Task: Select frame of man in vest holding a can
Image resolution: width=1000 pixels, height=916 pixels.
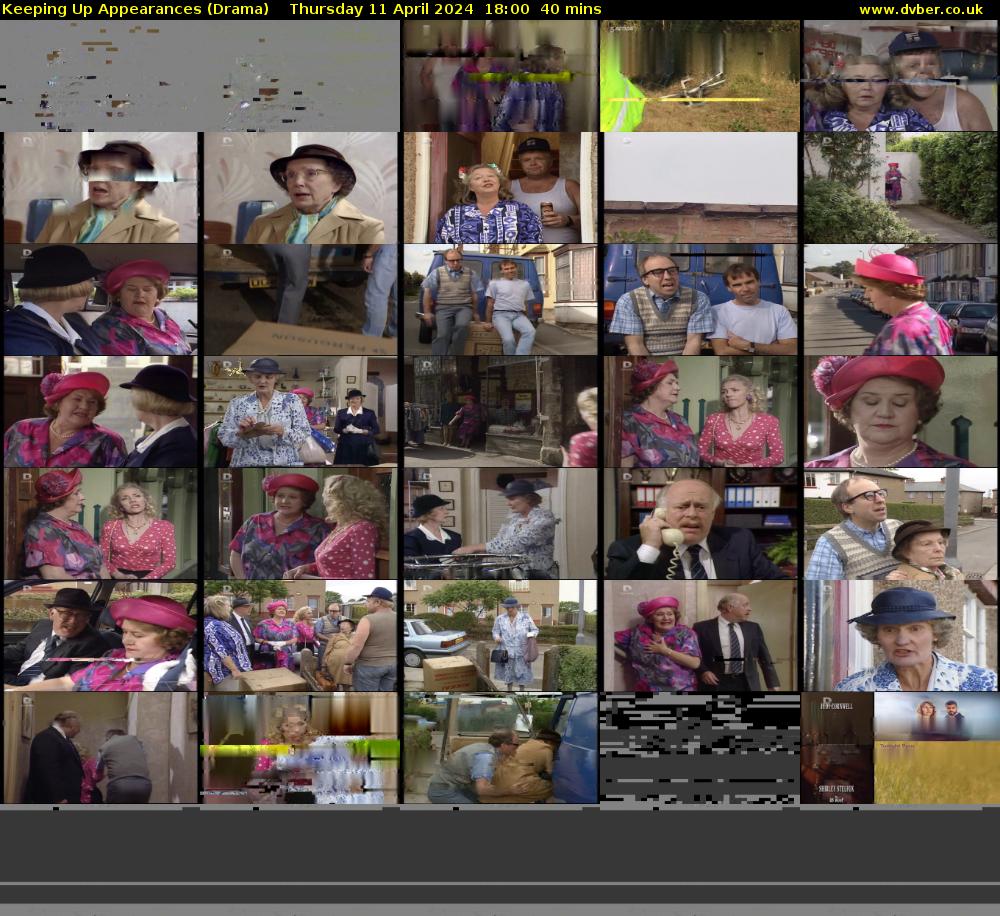Action: [501, 188]
